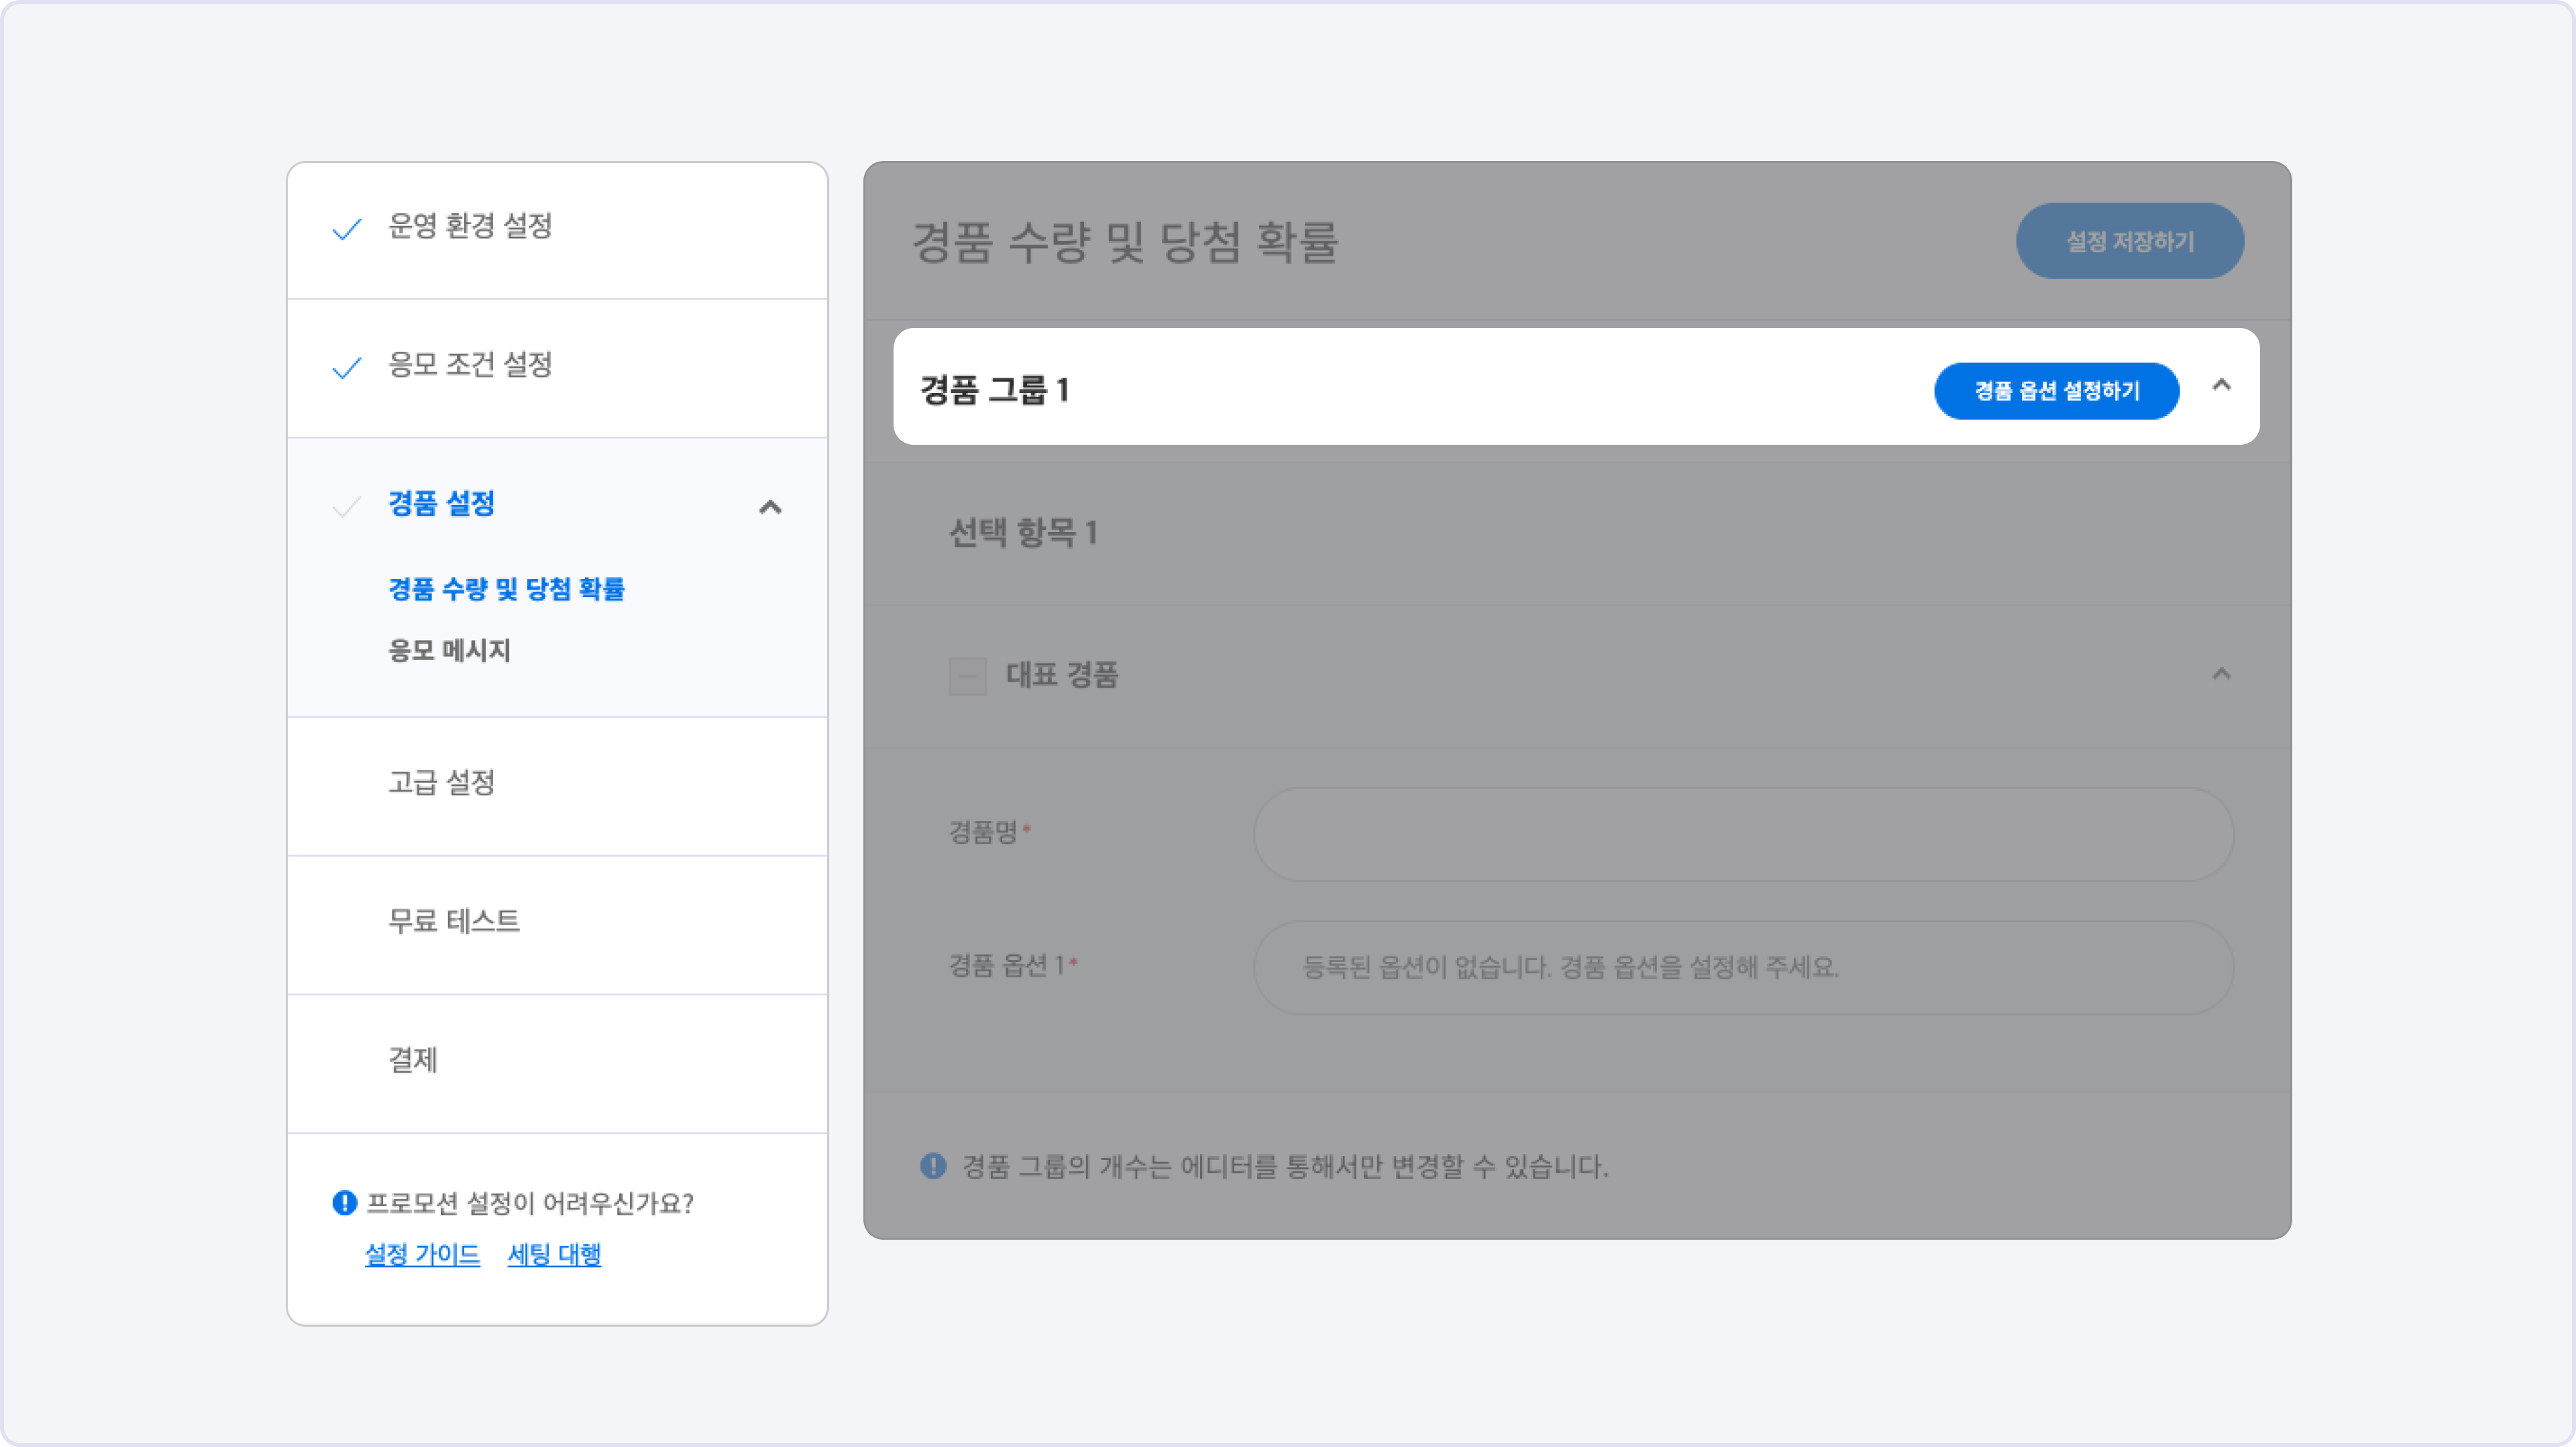The image size is (2576, 1447).
Task: Open the 응모 메시지 submenu item
Action: tap(449, 651)
